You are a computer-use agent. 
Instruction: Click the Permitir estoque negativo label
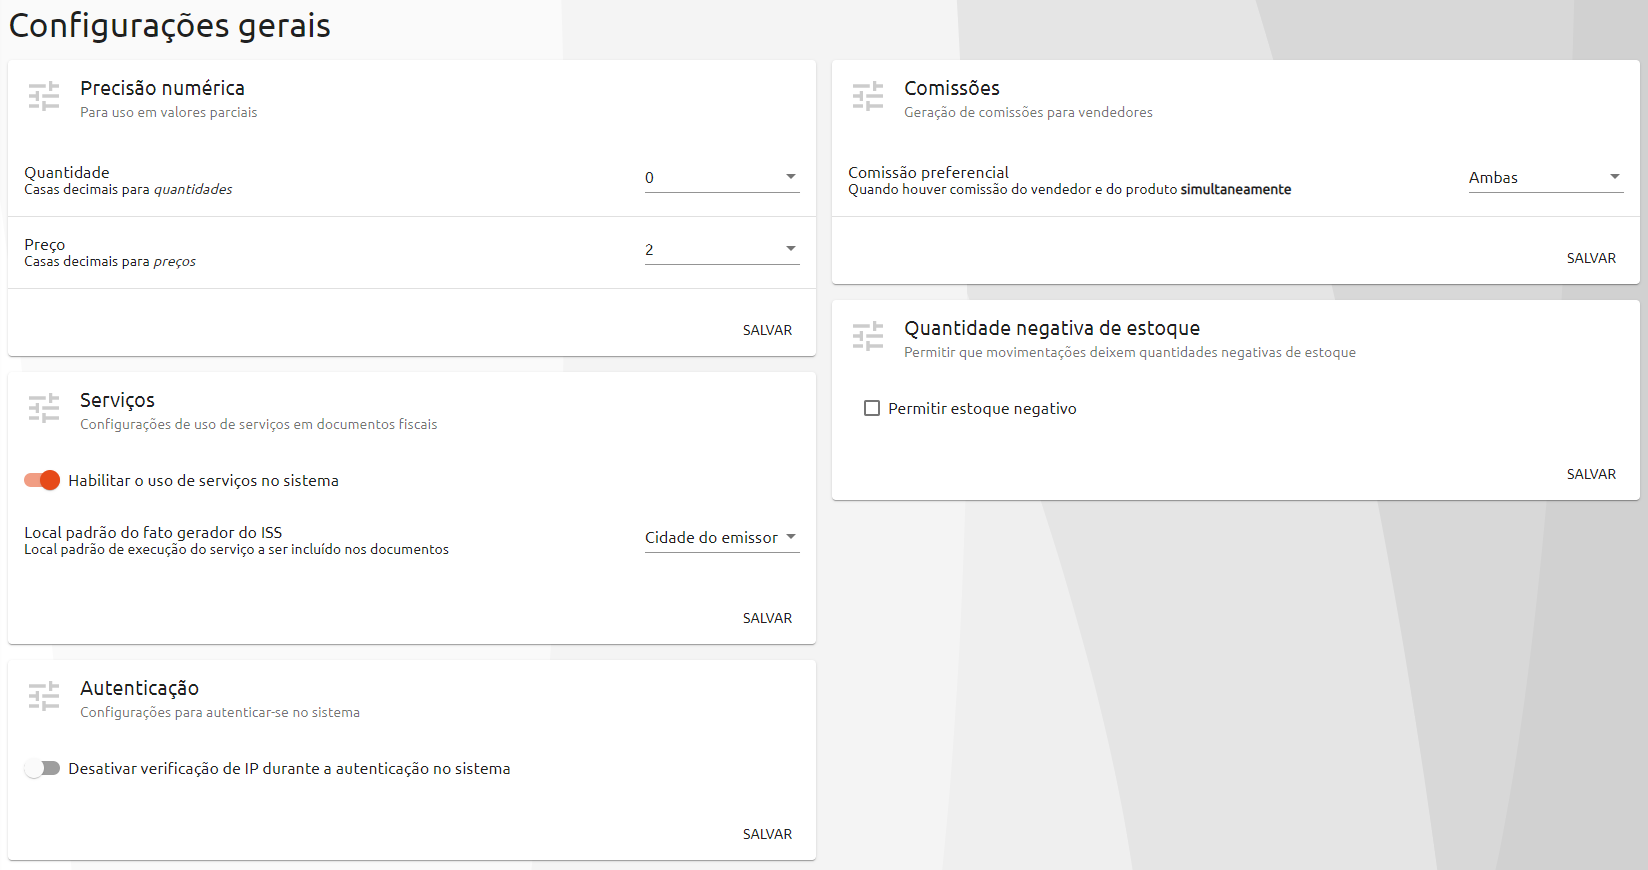pos(982,409)
